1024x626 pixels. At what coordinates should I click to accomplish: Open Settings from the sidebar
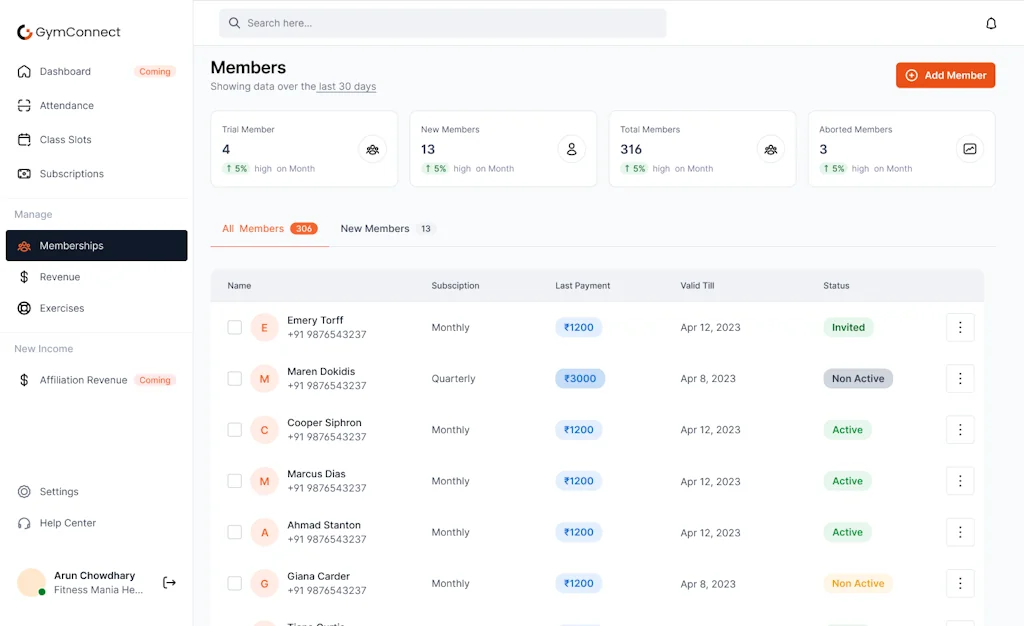59,492
